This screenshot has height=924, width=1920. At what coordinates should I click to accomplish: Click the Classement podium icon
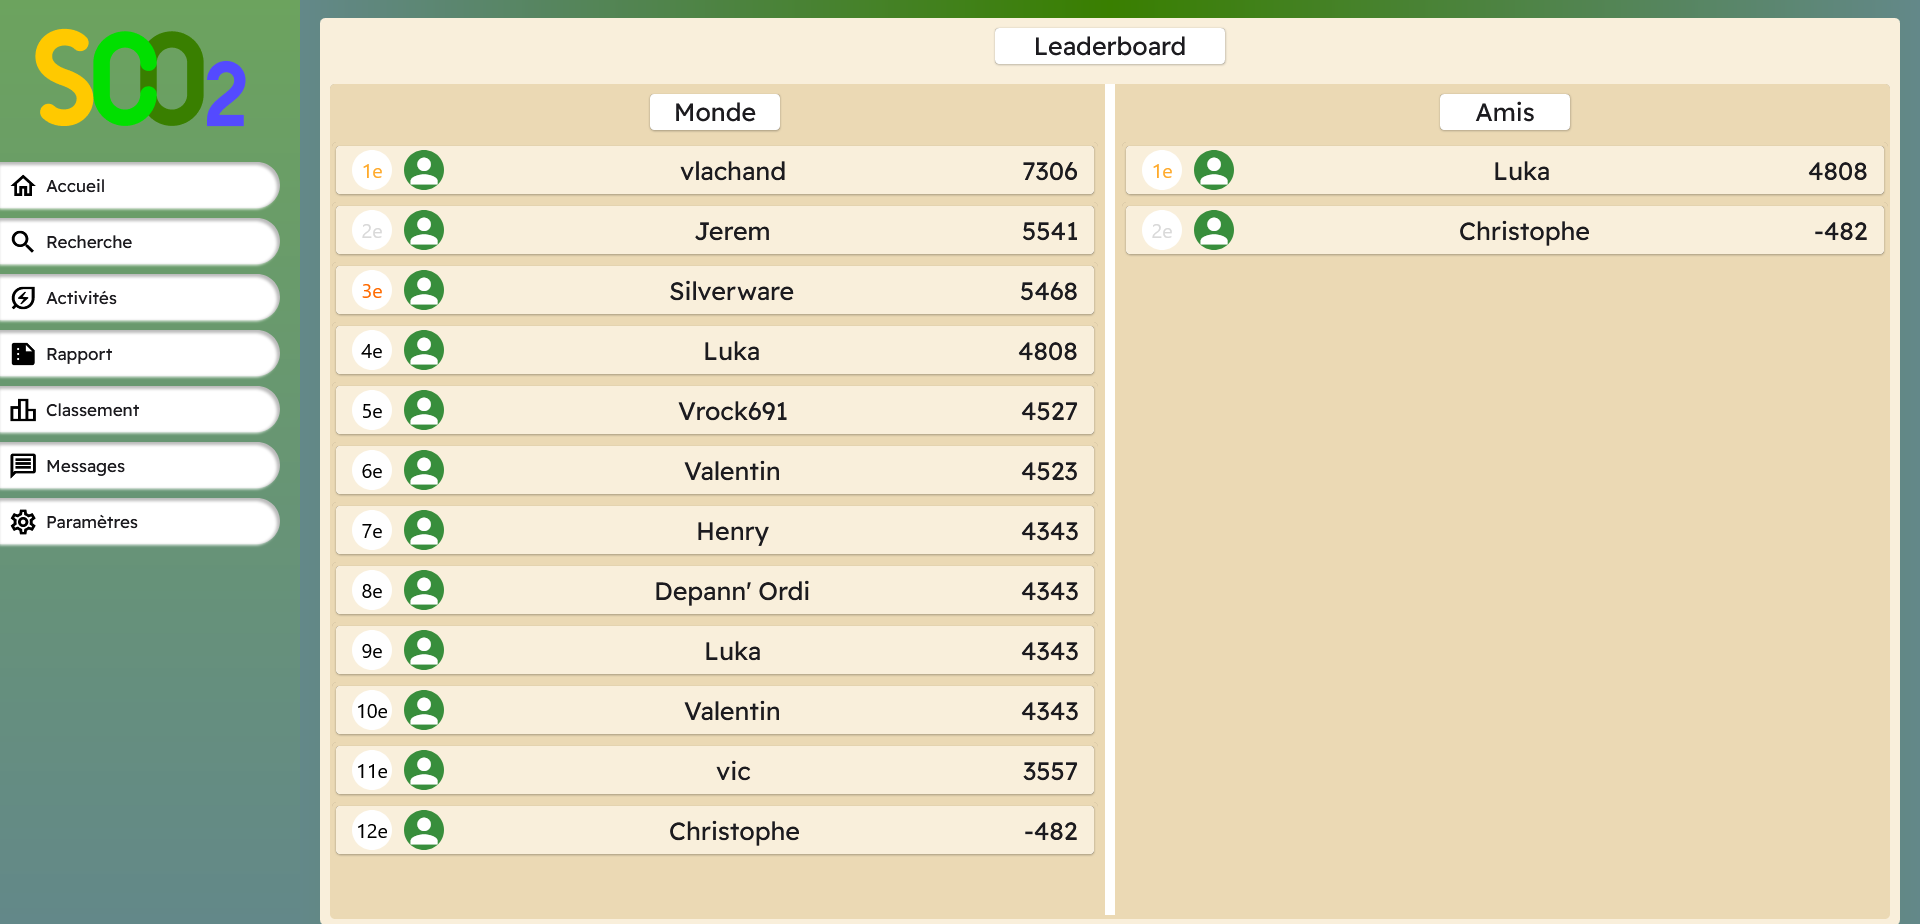(23, 410)
